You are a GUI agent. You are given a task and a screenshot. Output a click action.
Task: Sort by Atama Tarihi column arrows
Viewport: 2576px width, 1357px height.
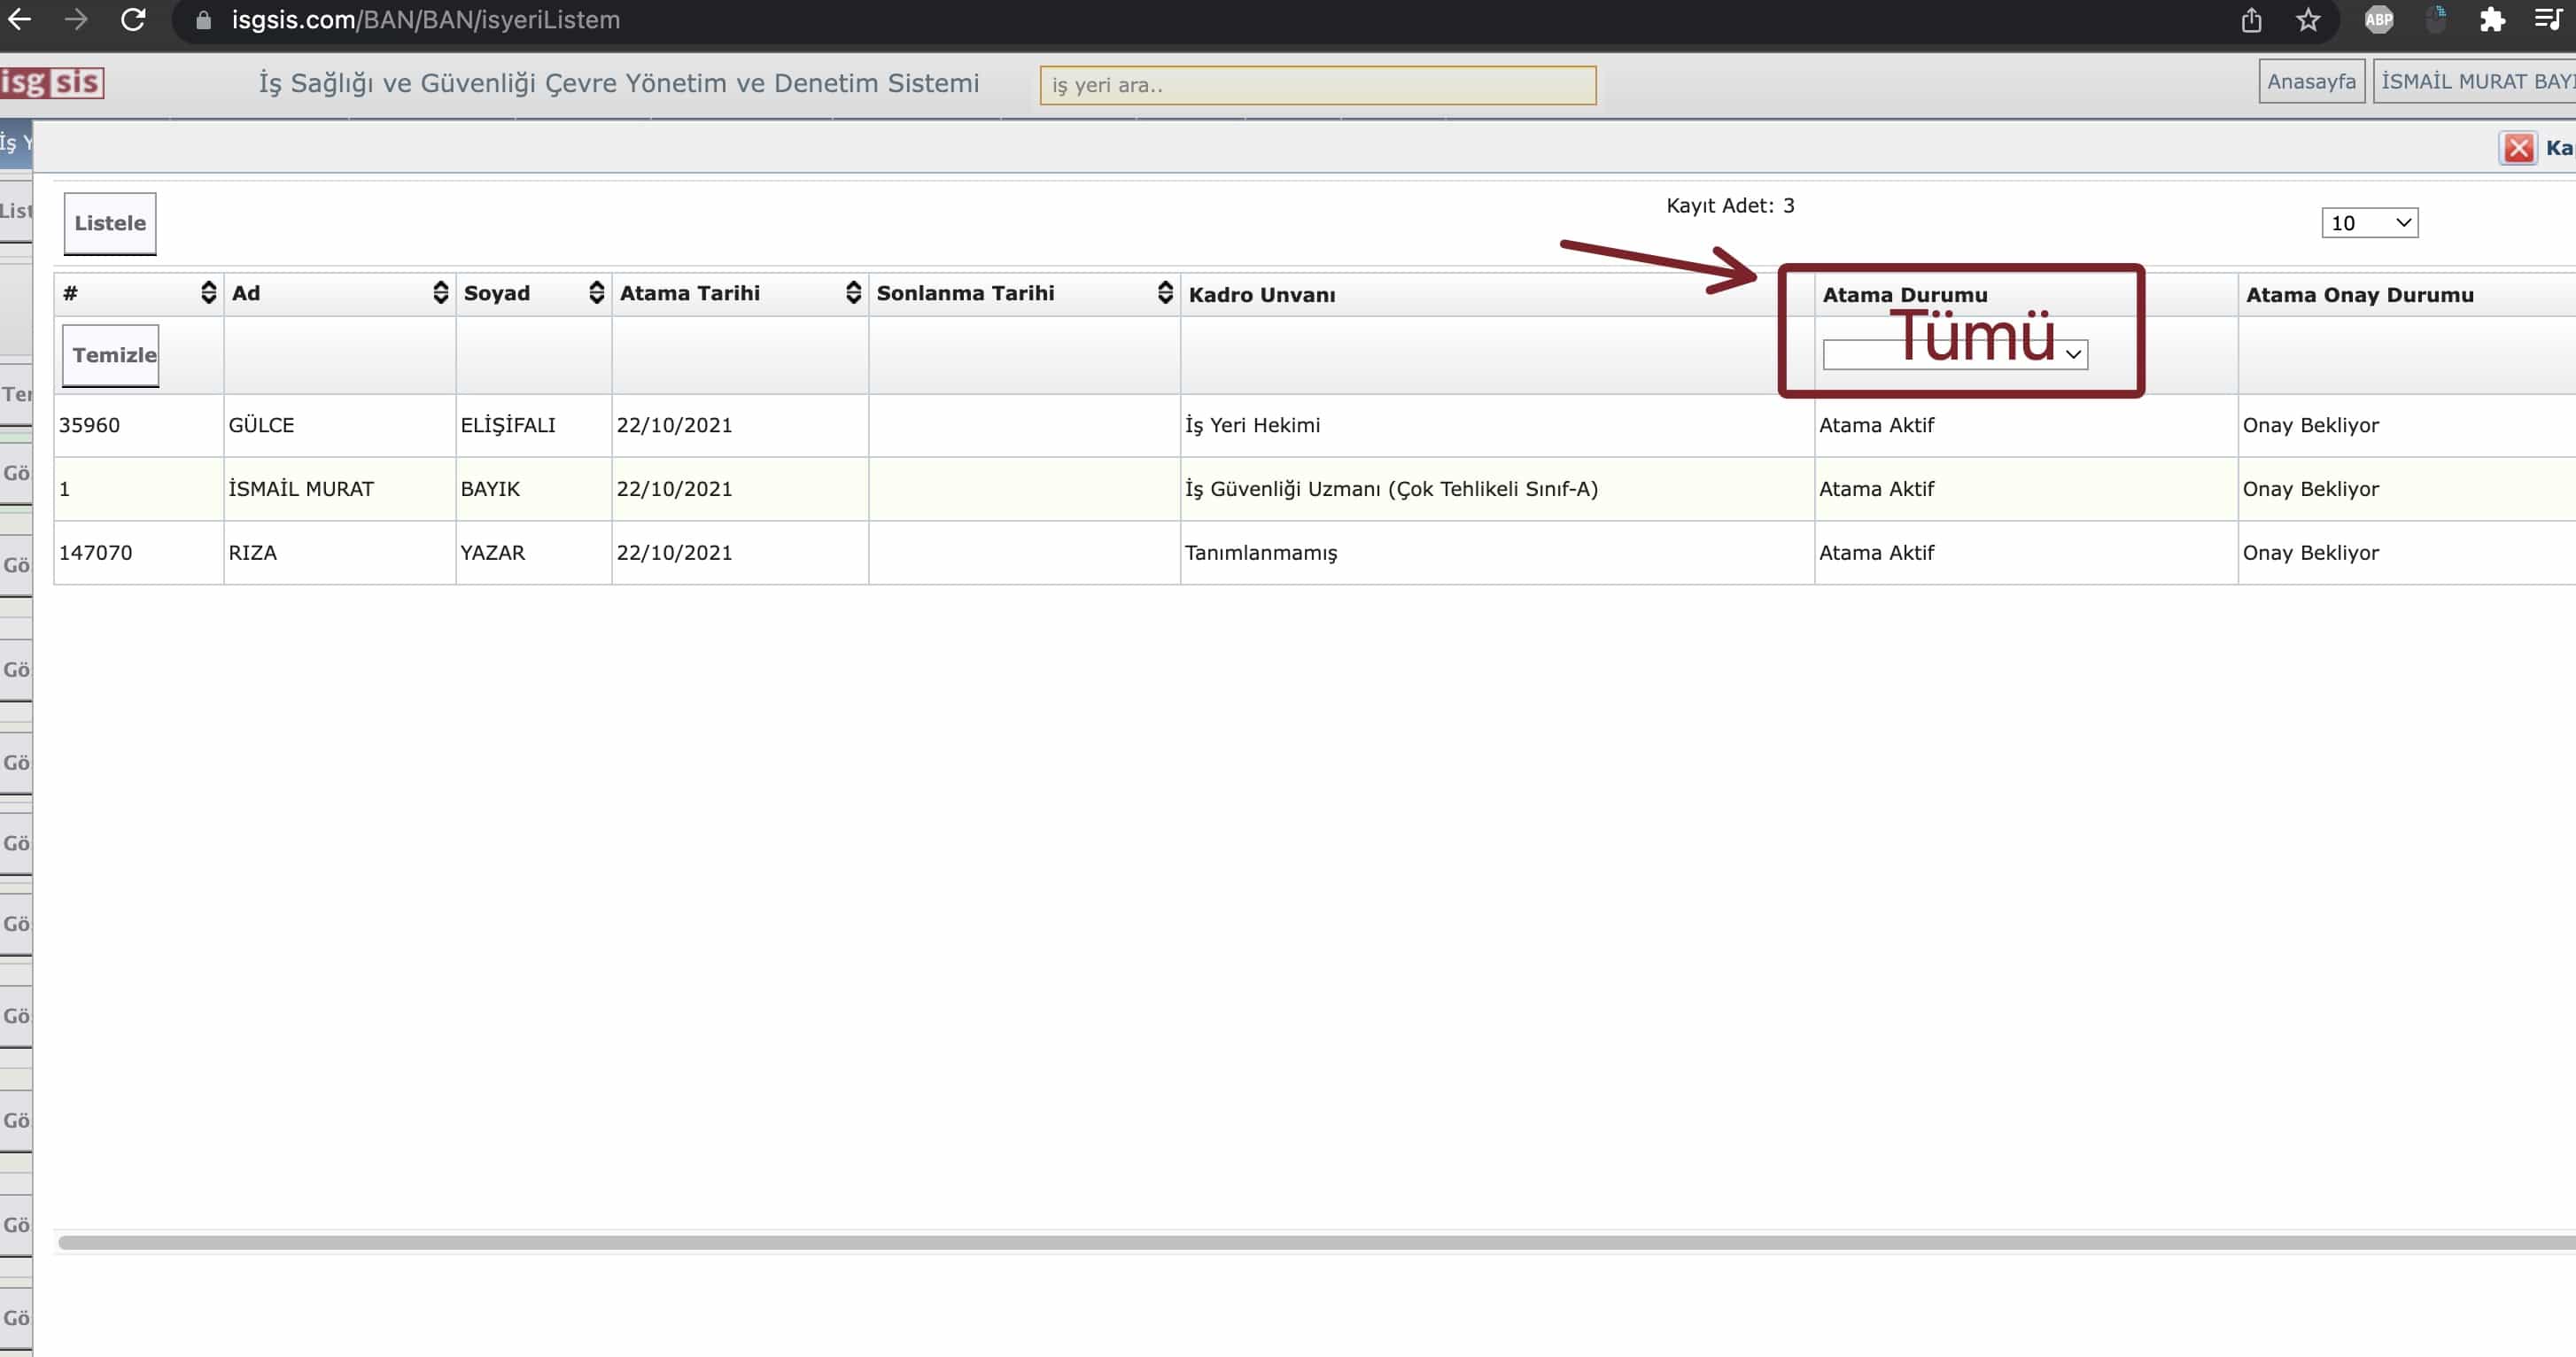853,292
